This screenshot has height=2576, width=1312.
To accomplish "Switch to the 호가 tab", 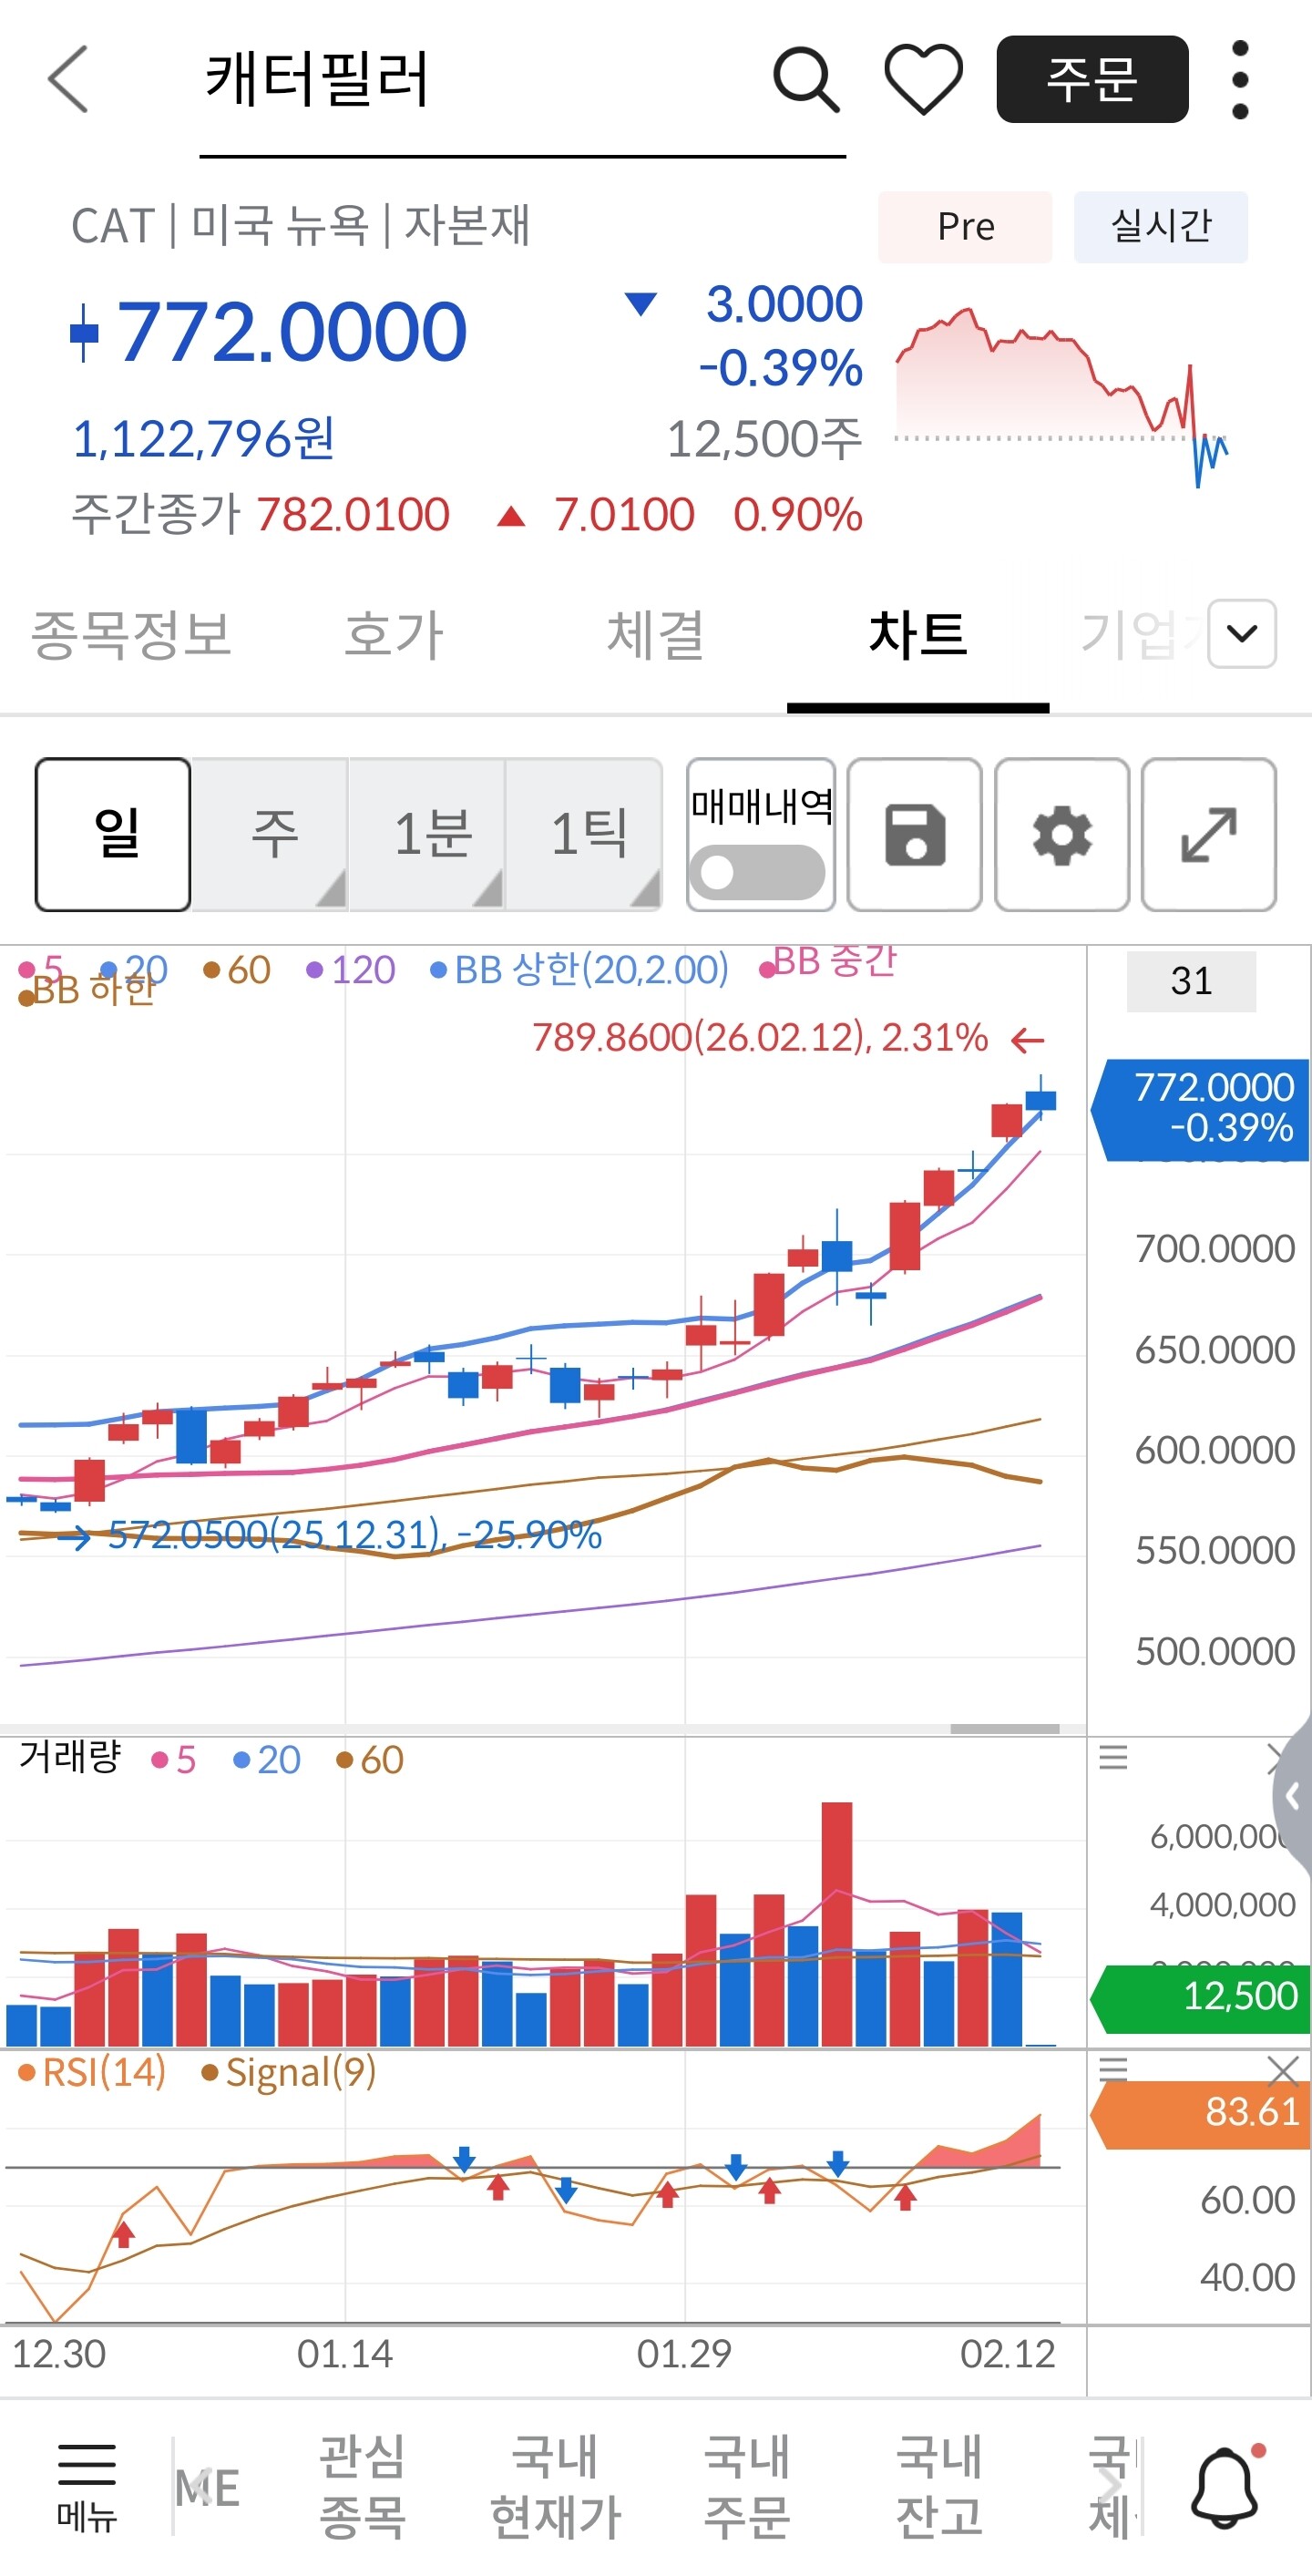I will pos(393,635).
